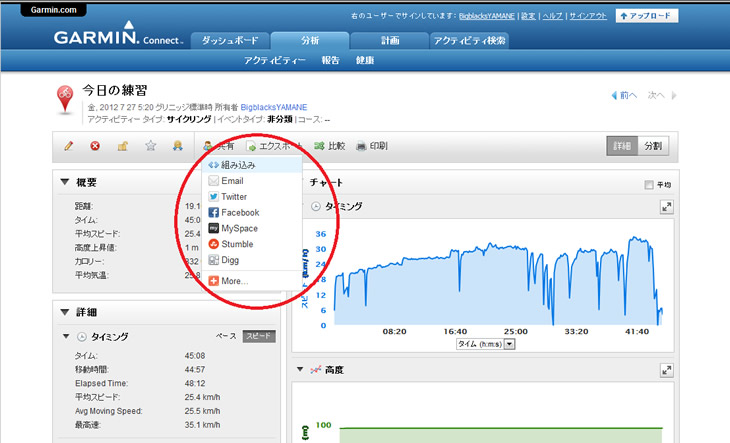Collapse the 概要 summary section
The height and width of the screenshot is (443, 730).
pyautogui.click(x=65, y=182)
